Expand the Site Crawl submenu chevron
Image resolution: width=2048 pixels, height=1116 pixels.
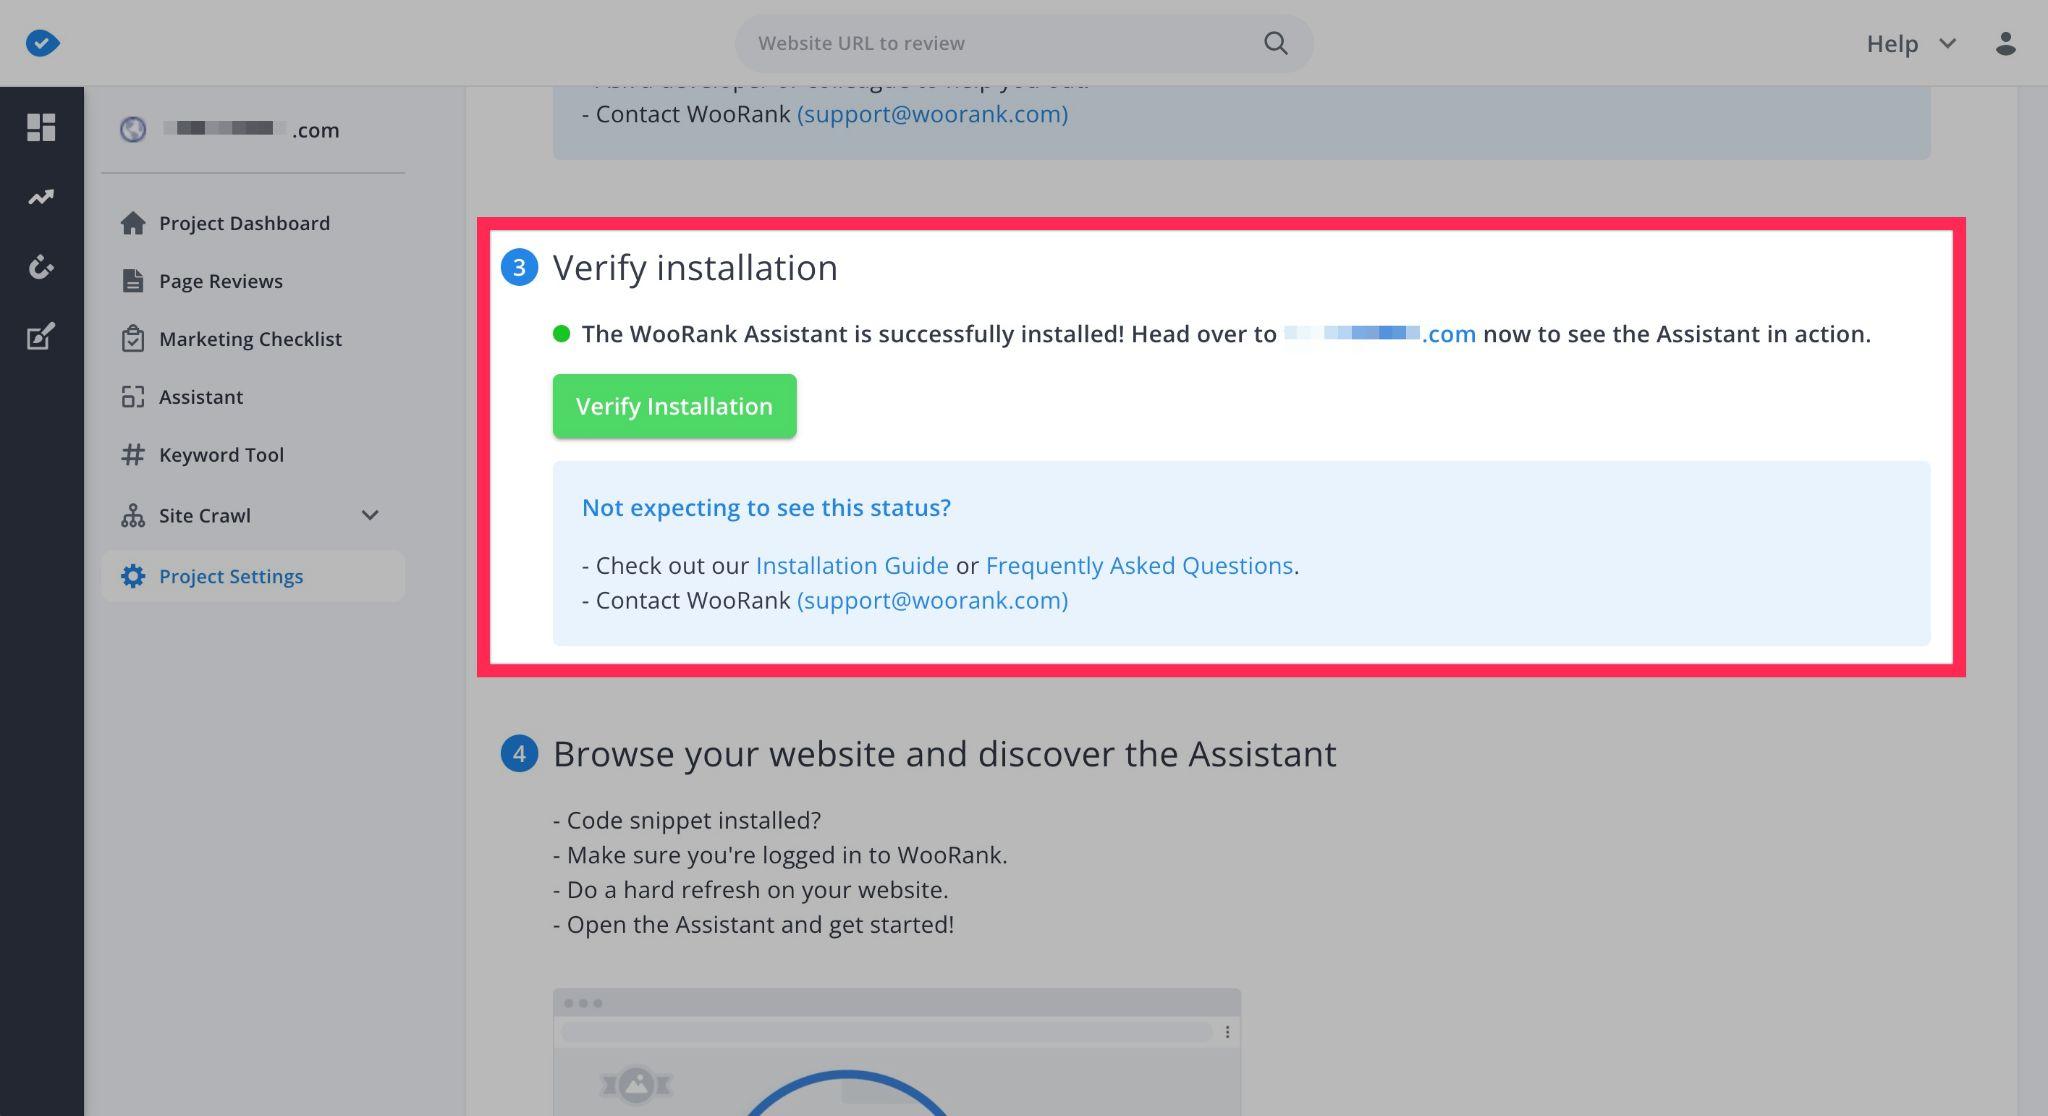click(x=370, y=516)
